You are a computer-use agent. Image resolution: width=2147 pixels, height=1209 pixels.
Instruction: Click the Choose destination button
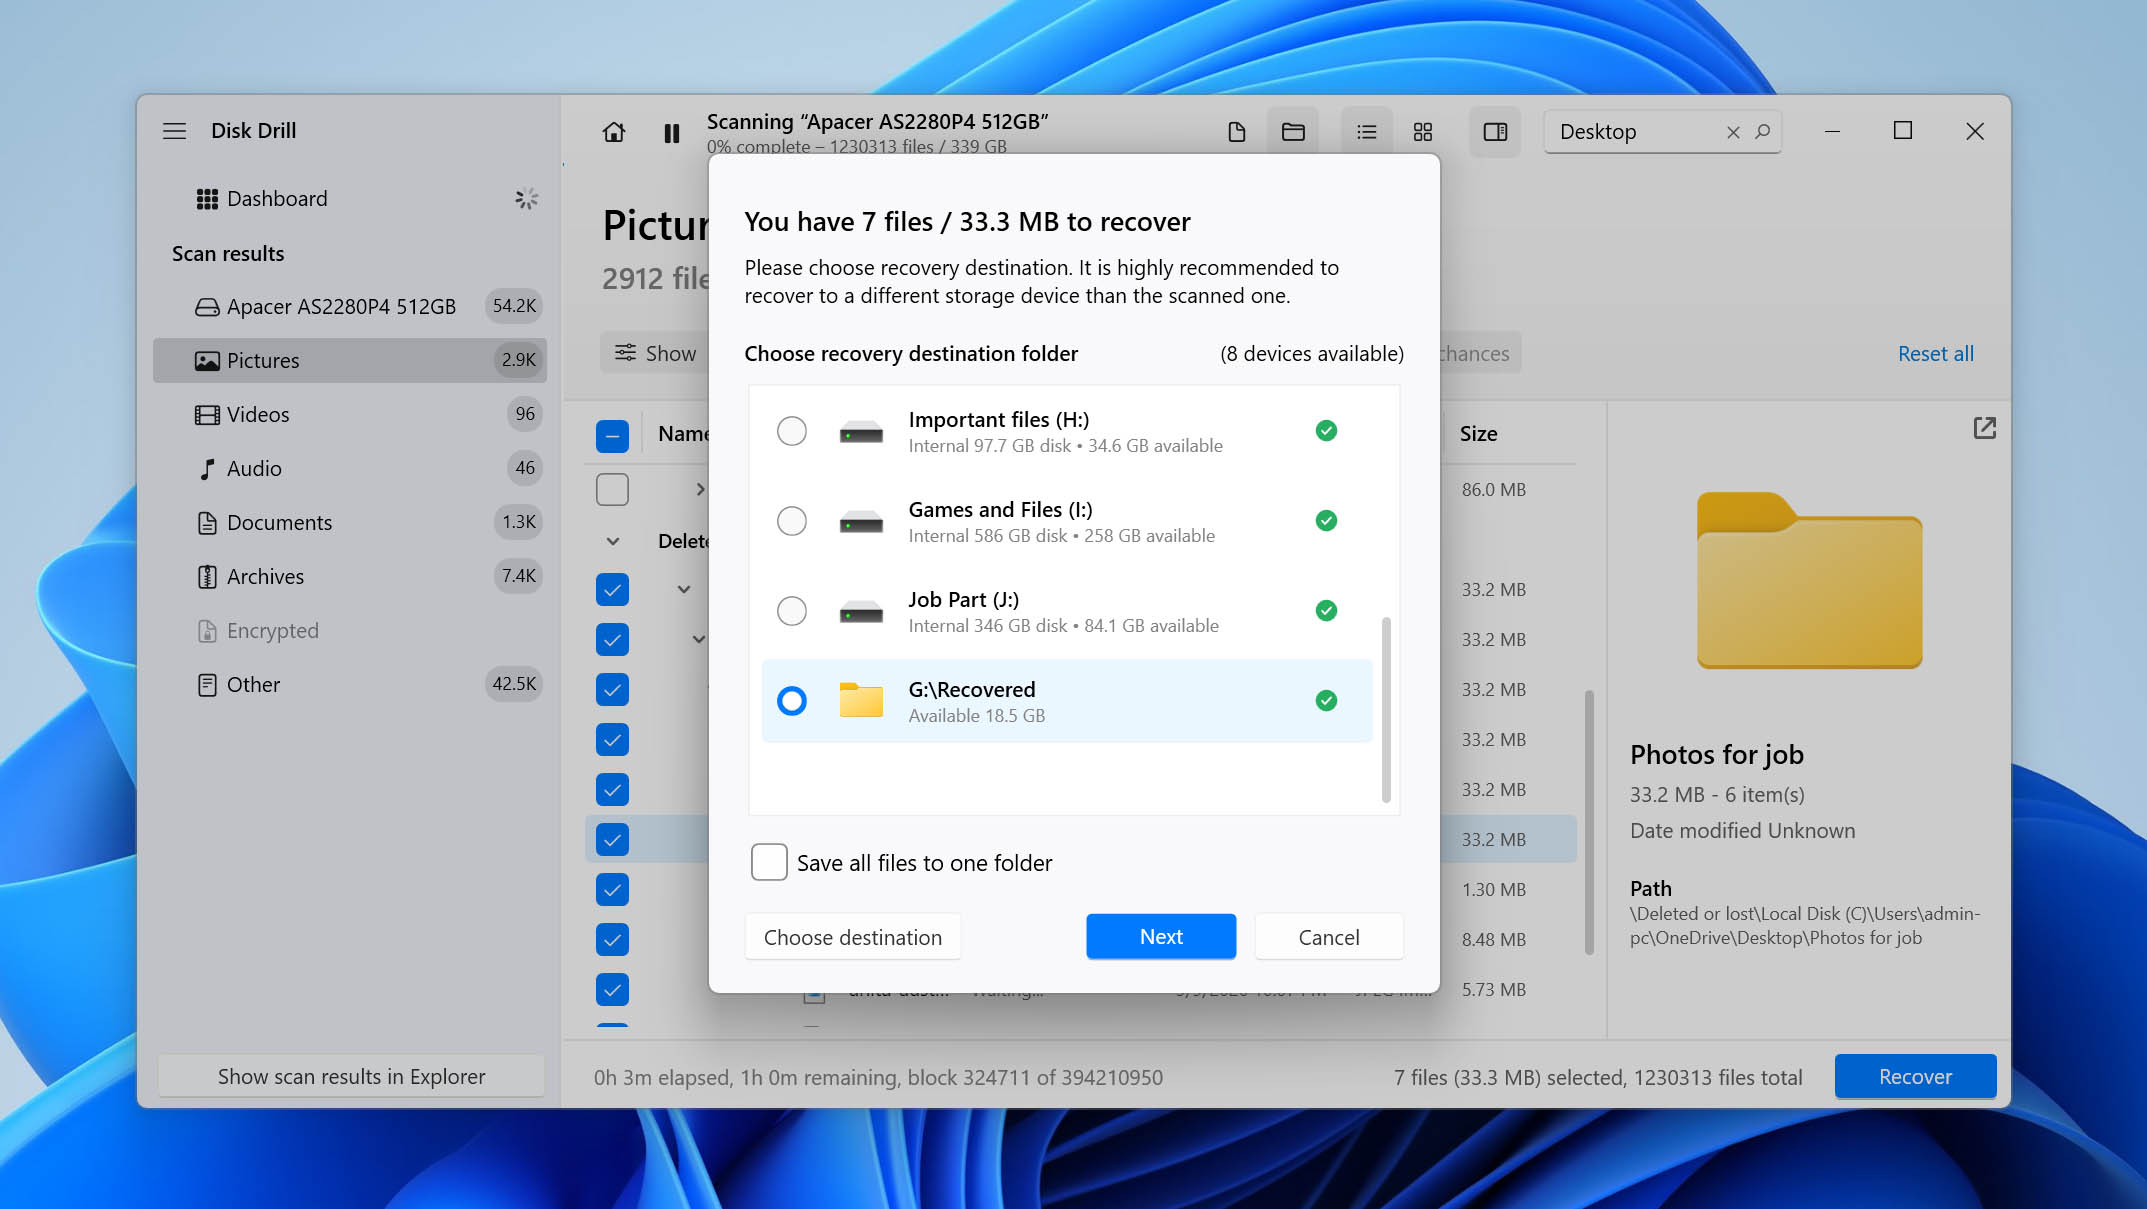853,937
